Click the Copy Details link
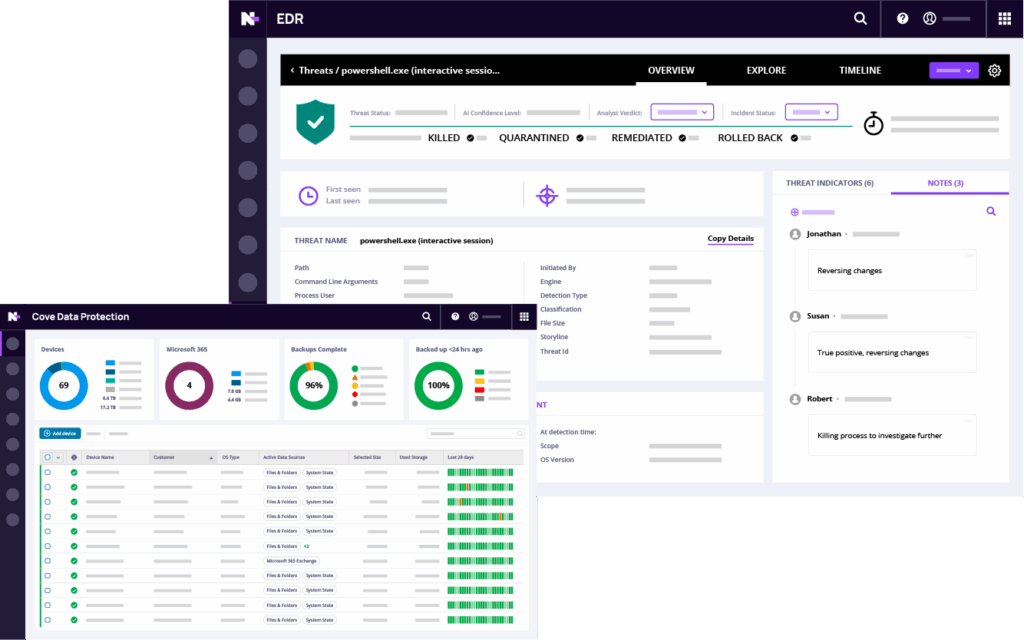1024x640 pixels. coord(730,239)
